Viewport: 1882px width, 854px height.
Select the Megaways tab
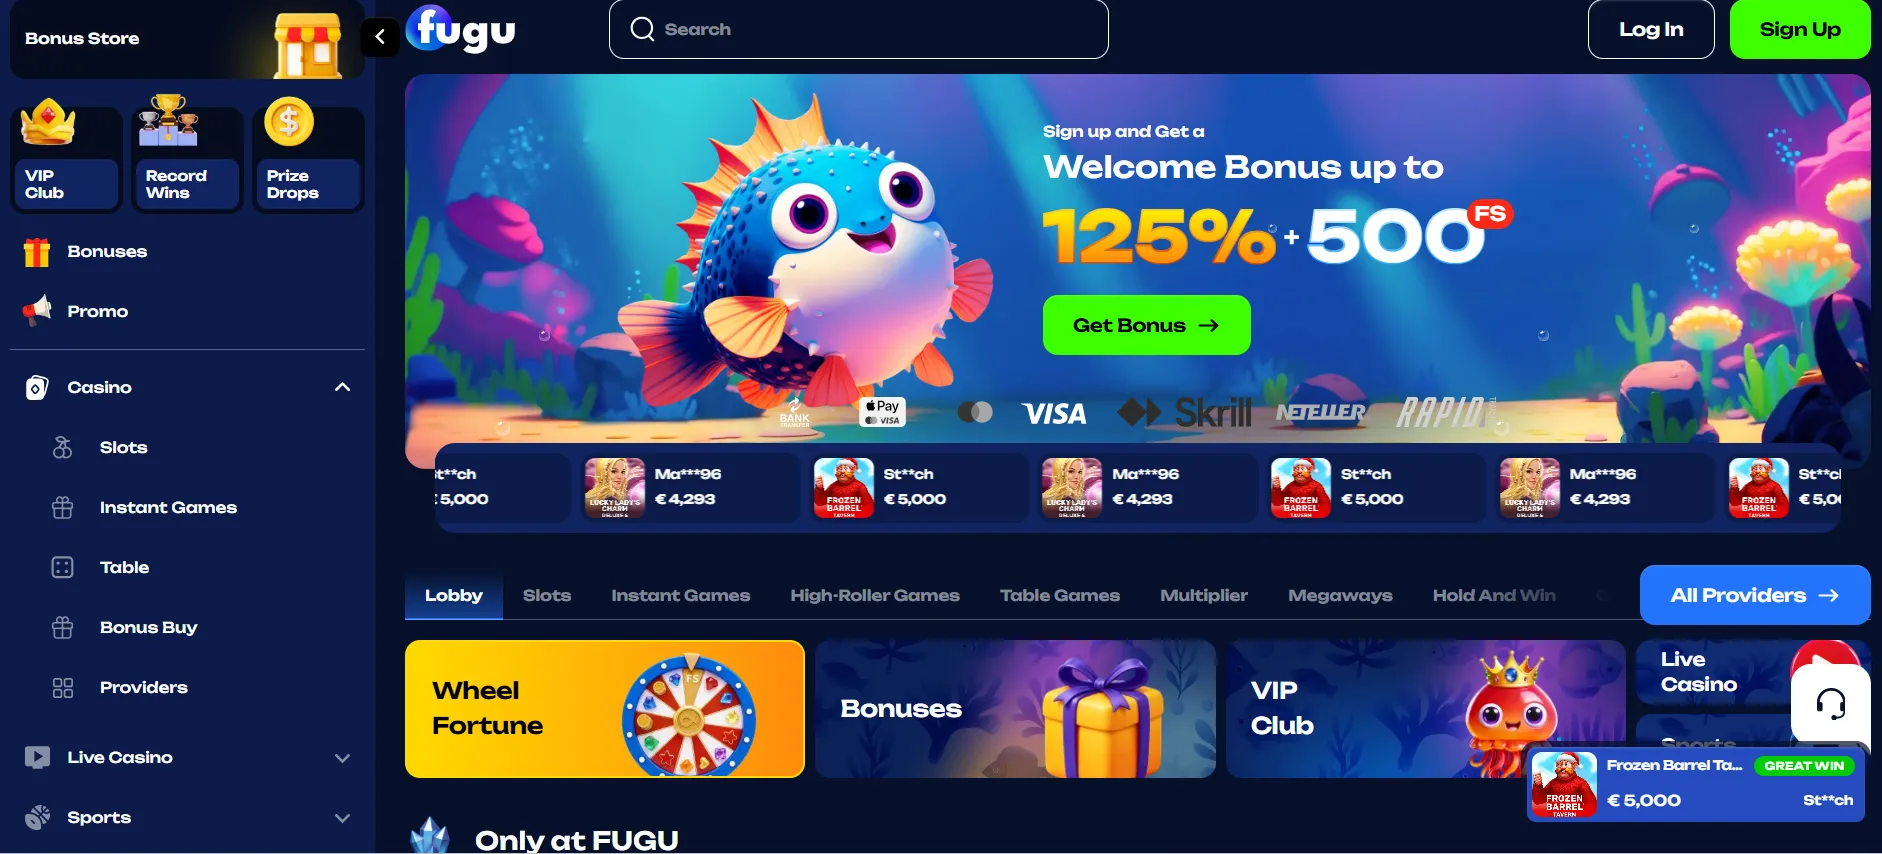[1340, 595]
